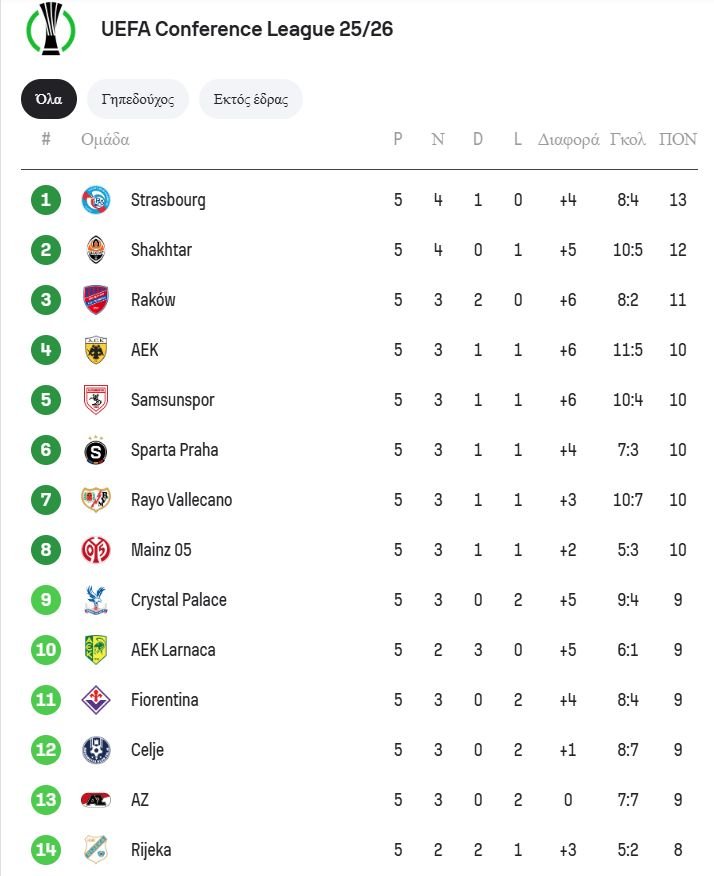Click the Crystal Palace club crest

click(96, 600)
